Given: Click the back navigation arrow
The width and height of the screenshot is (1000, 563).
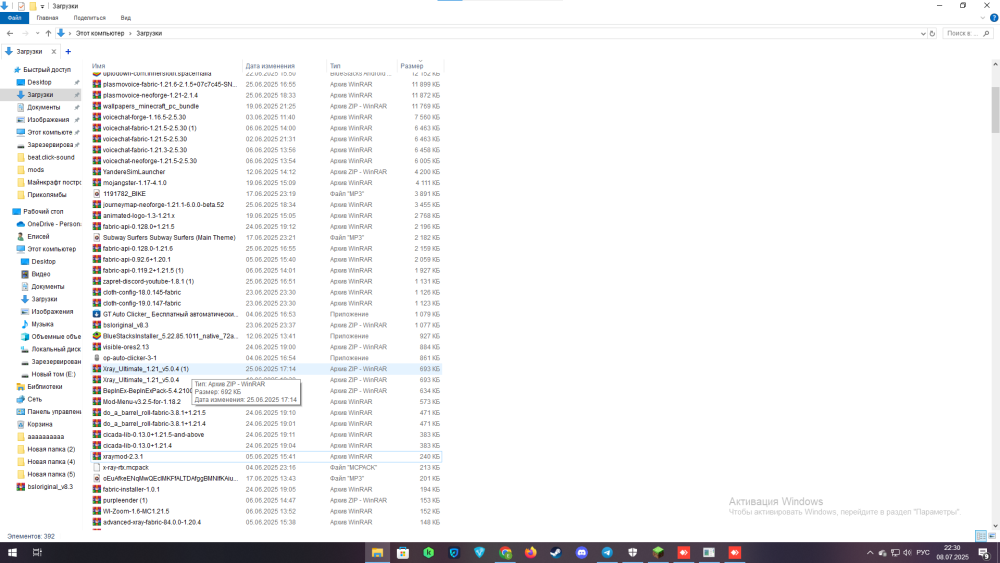Looking at the screenshot, I should [10, 33].
